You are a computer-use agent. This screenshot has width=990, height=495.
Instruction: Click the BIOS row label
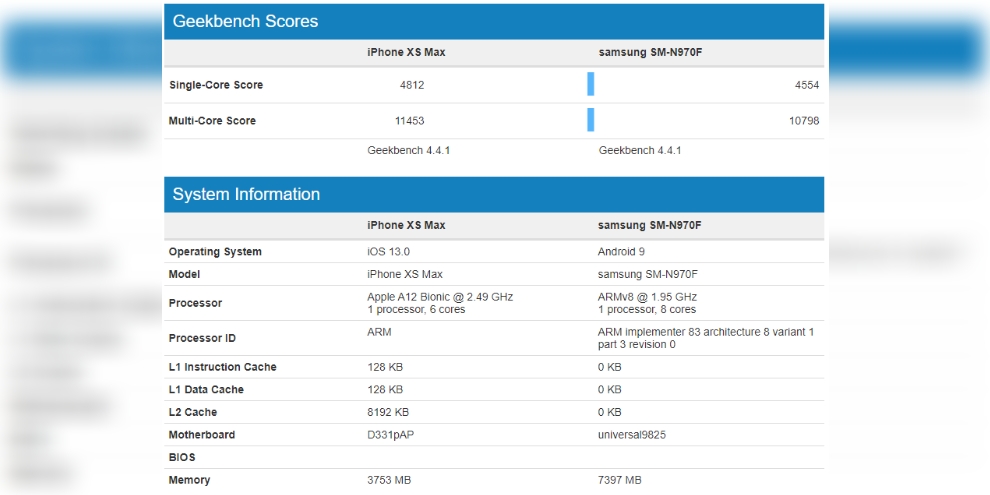[182, 457]
